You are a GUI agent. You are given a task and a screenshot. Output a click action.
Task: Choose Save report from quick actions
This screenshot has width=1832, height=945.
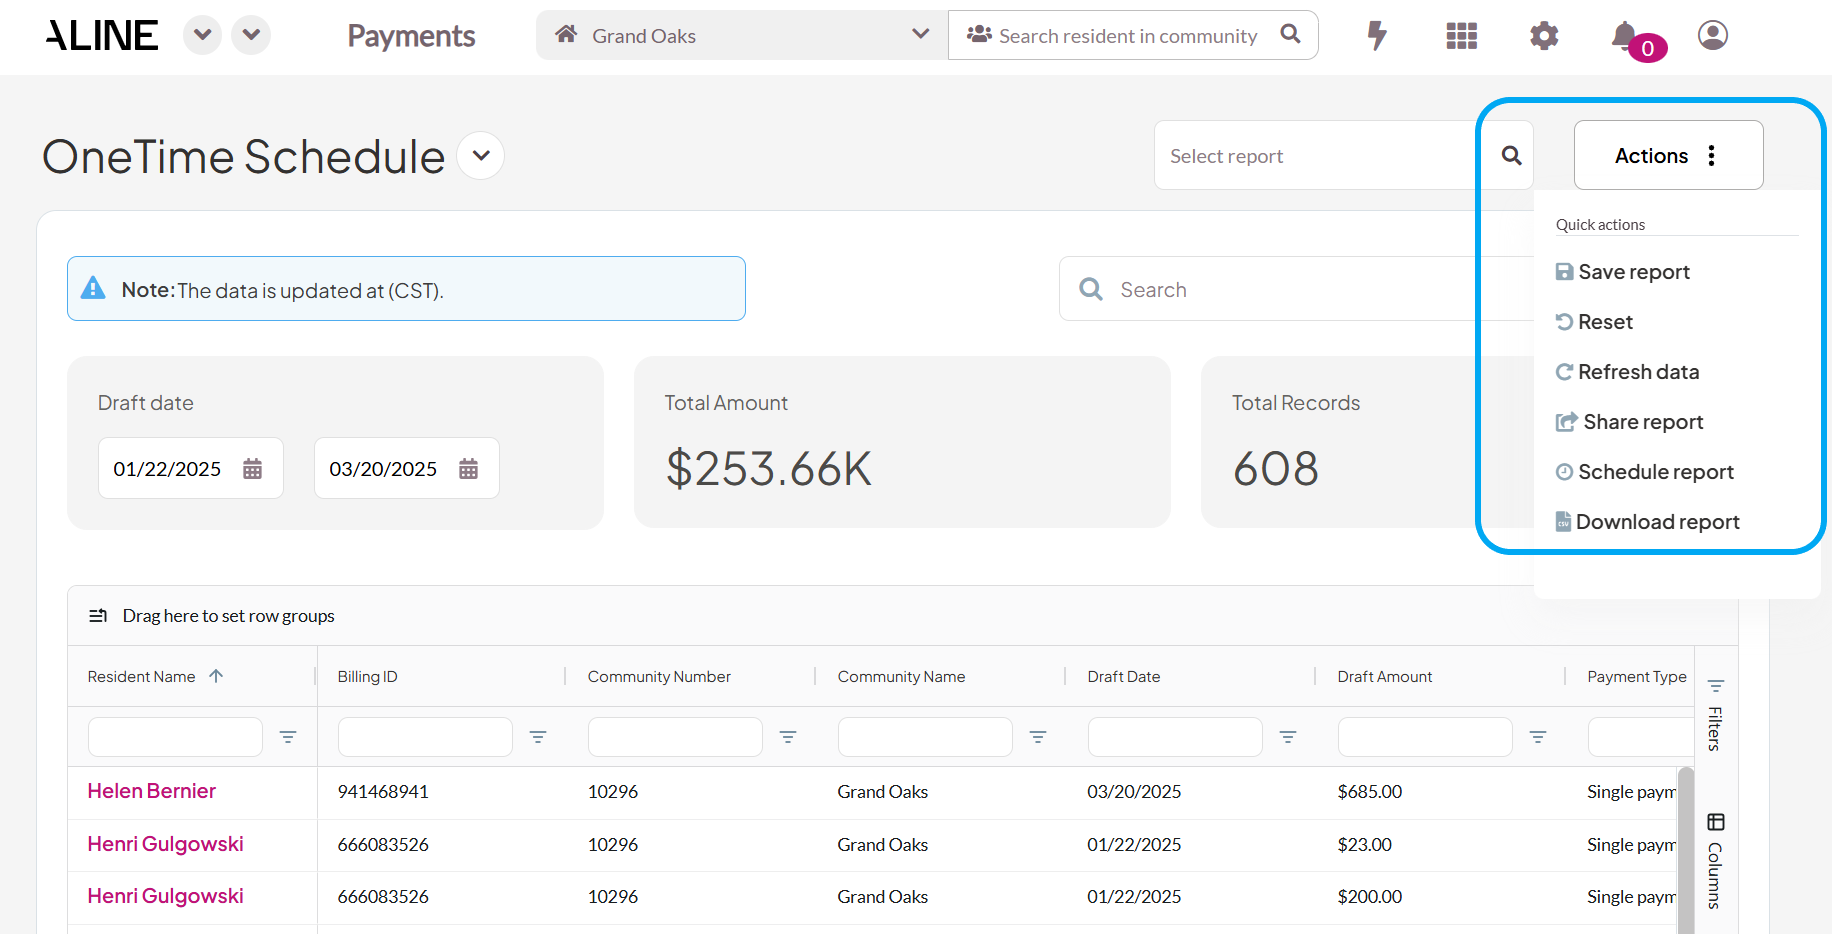point(1622,272)
